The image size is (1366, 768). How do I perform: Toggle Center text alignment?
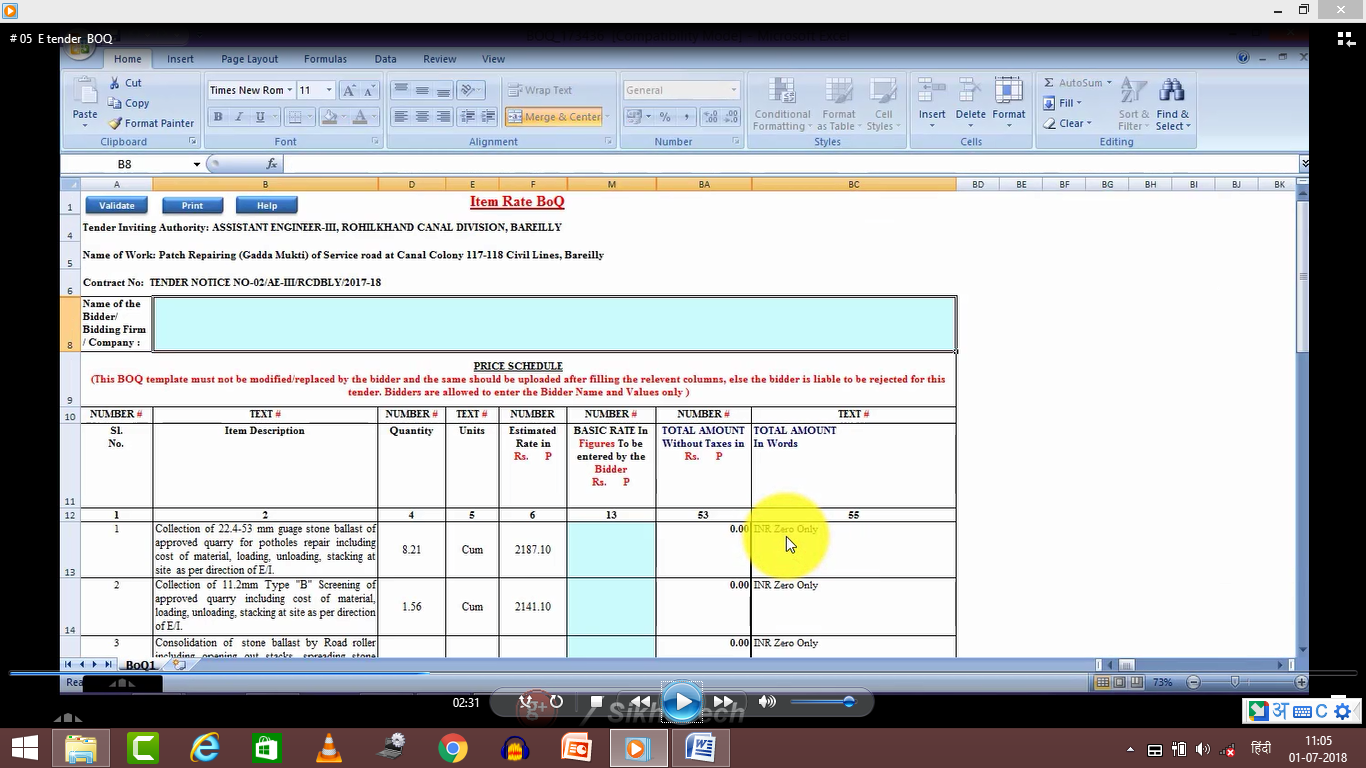(x=422, y=117)
